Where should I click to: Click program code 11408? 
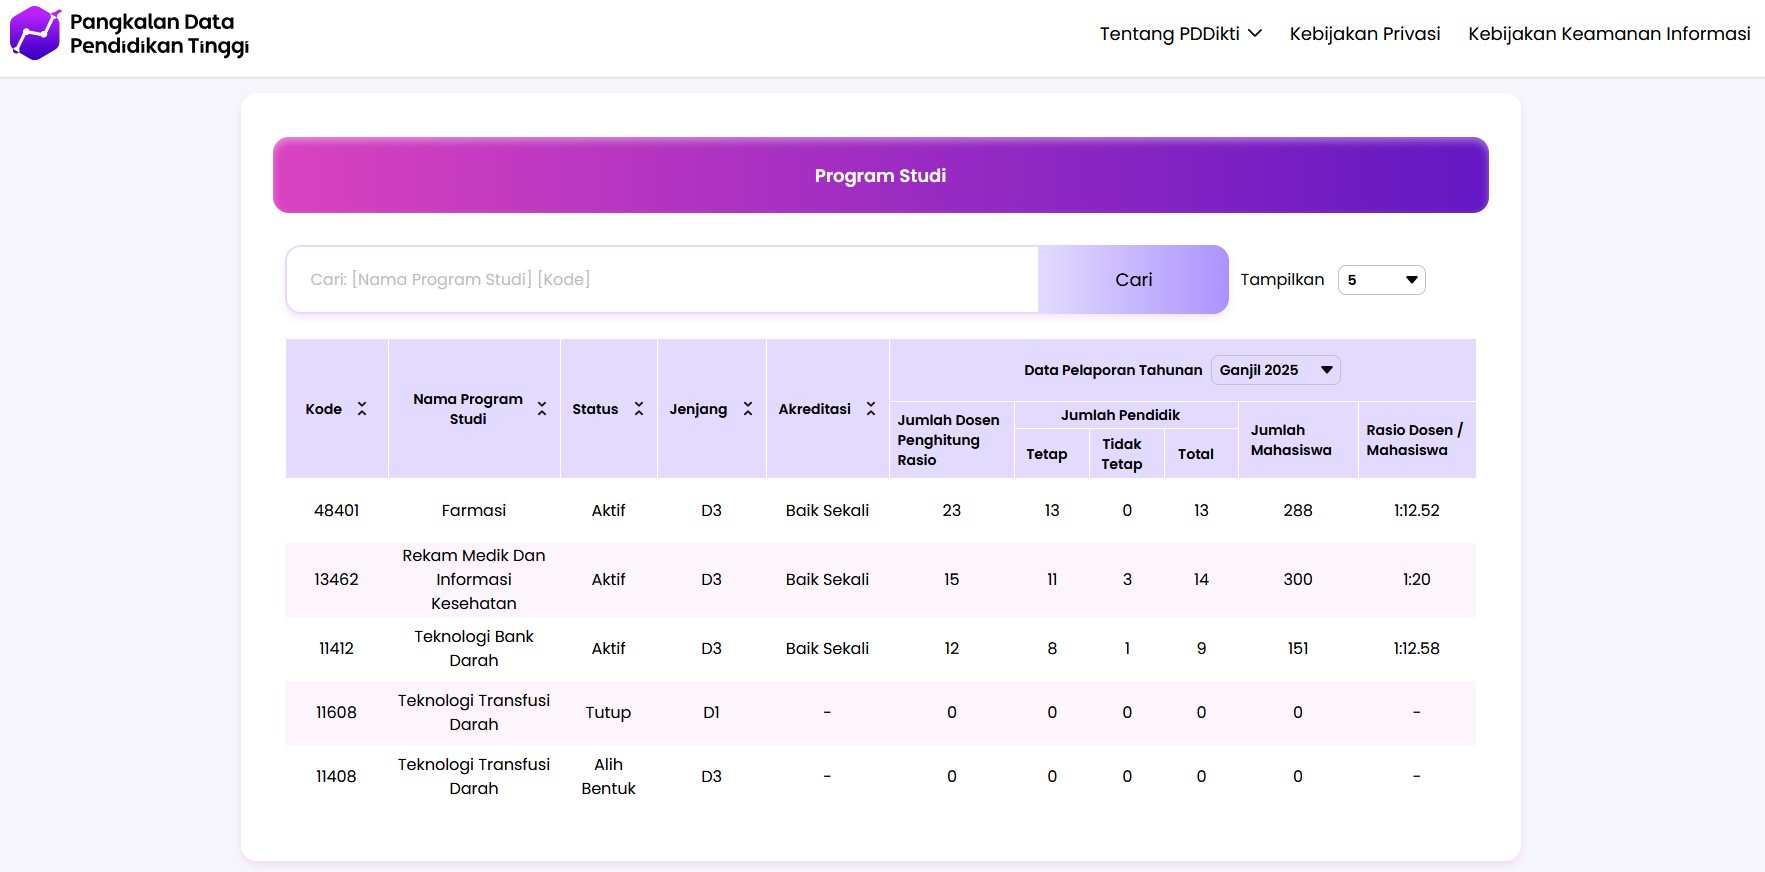pyautogui.click(x=336, y=777)
